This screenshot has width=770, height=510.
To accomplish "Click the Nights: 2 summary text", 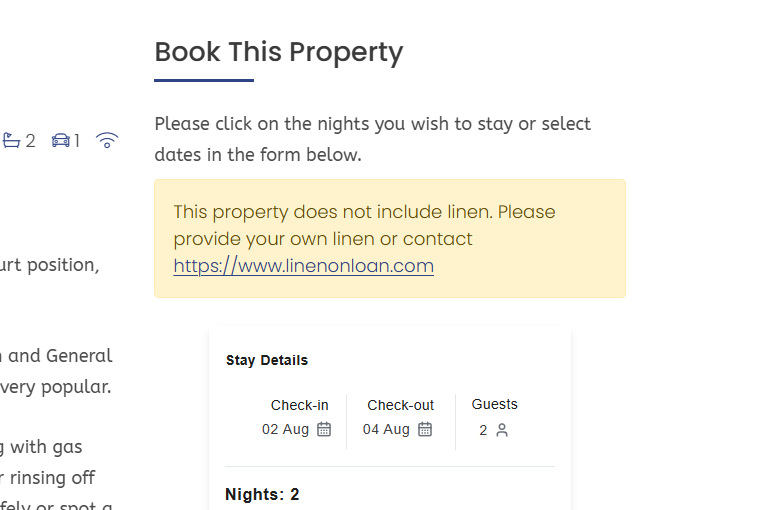I will (262, 494).
